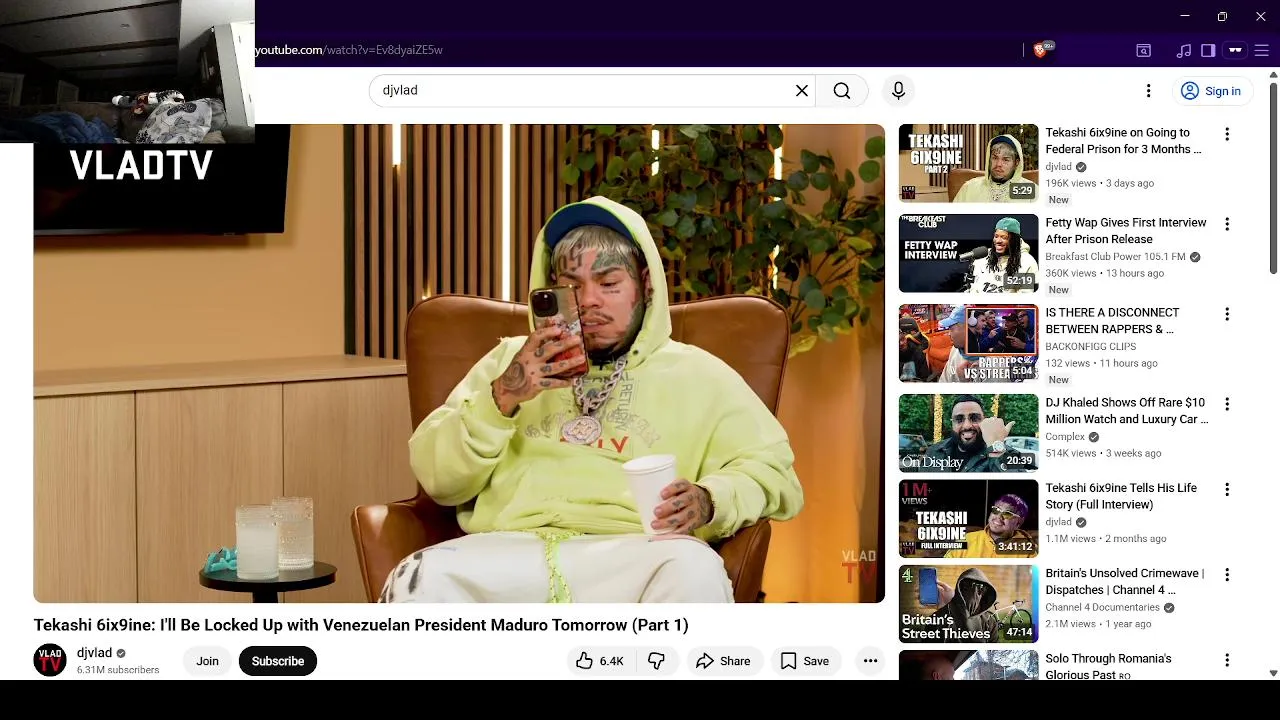
Task: Open options menu for Federal Prison video
Action: (x=1227, y=134)
